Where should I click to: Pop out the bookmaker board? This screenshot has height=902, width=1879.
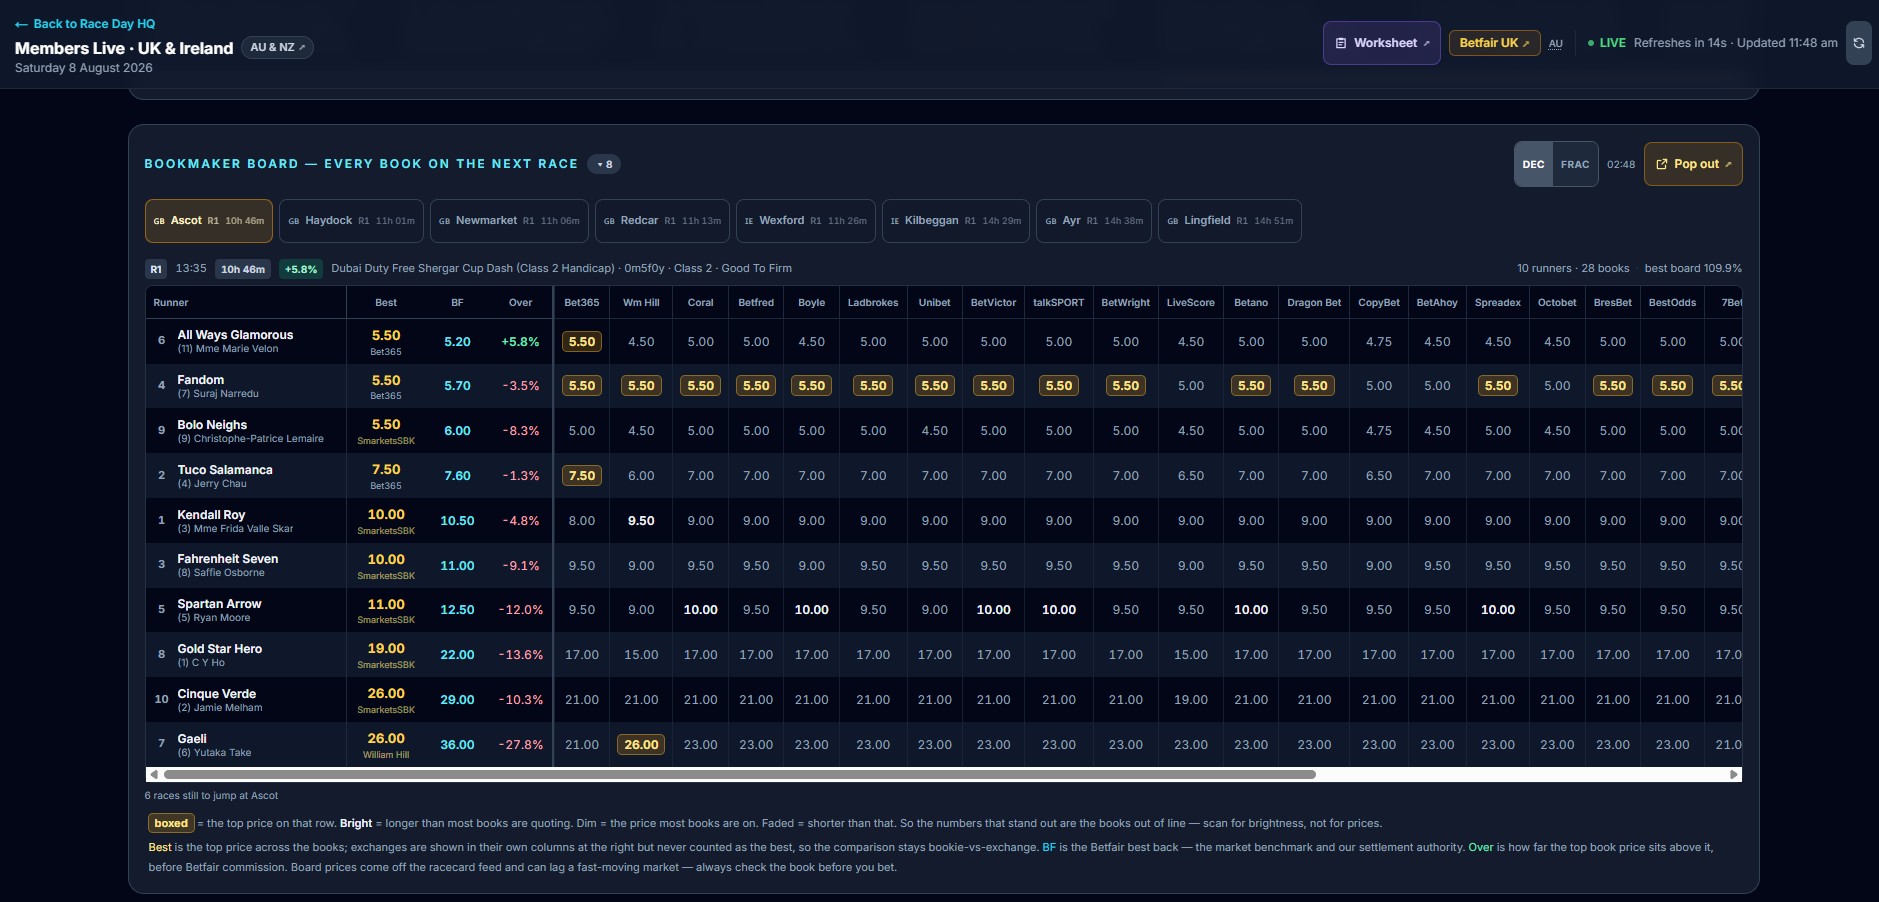[1693, 164]
